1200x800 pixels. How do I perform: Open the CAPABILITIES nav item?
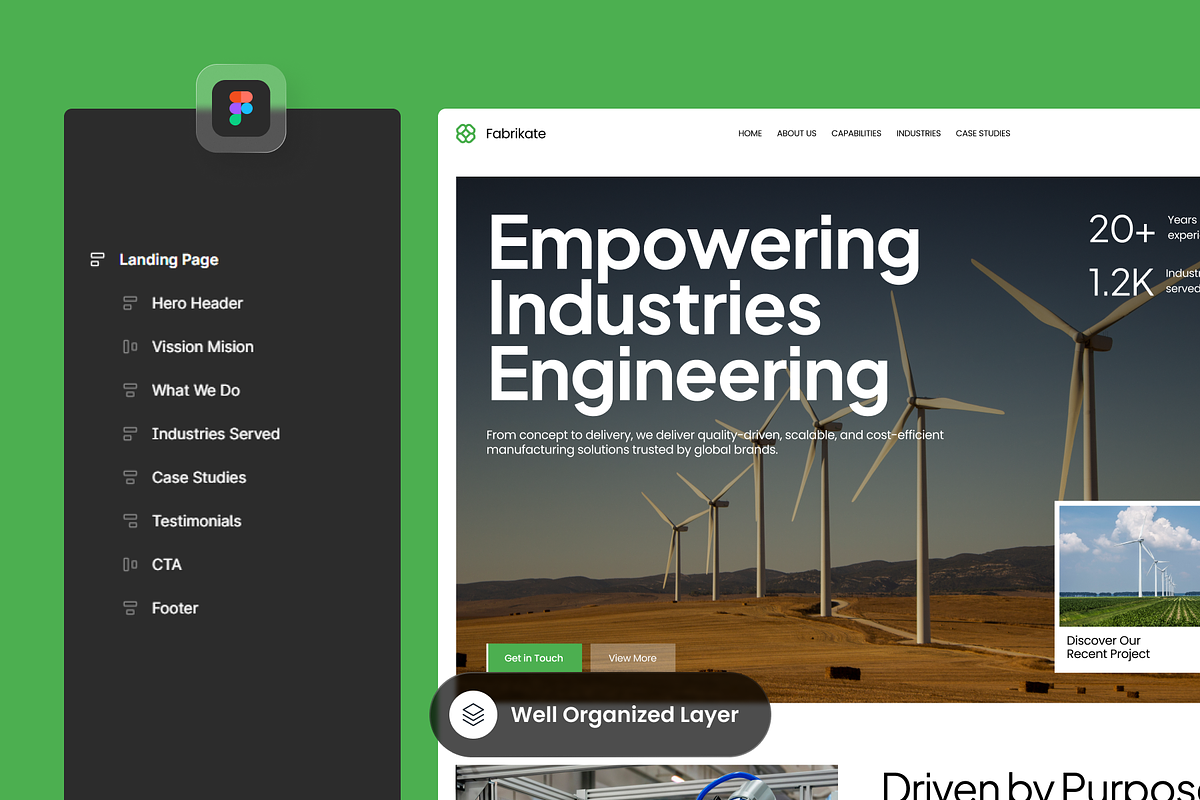pyautogui.click(x=856, y=133)
